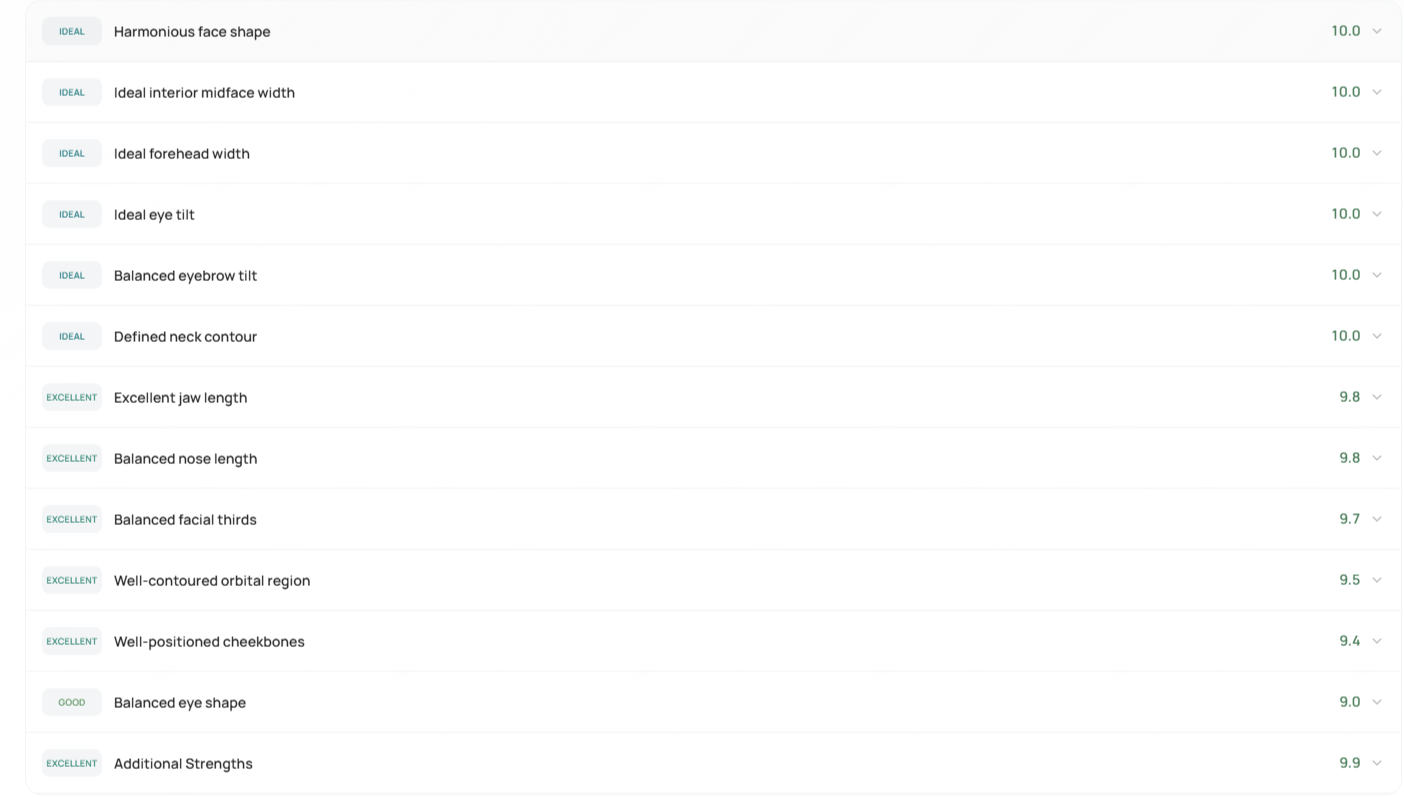Expand the Ideal eye tilt chevron
This screenshot has height=797, width=1404.
point(1377,214)
